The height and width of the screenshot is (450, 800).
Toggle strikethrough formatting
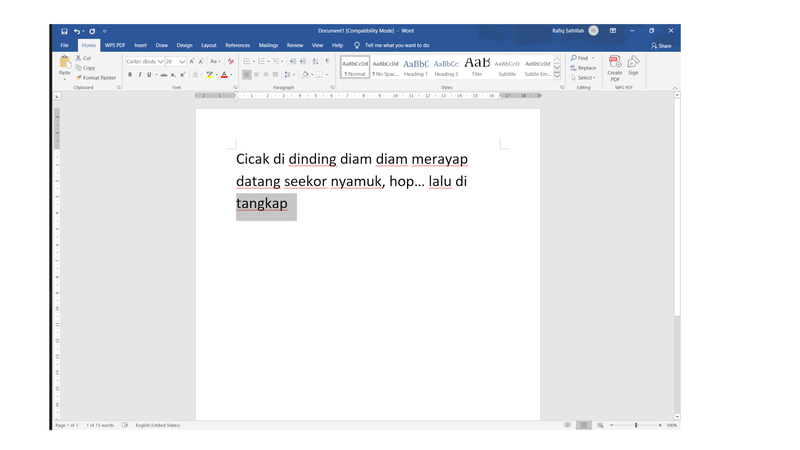(164, 75)
